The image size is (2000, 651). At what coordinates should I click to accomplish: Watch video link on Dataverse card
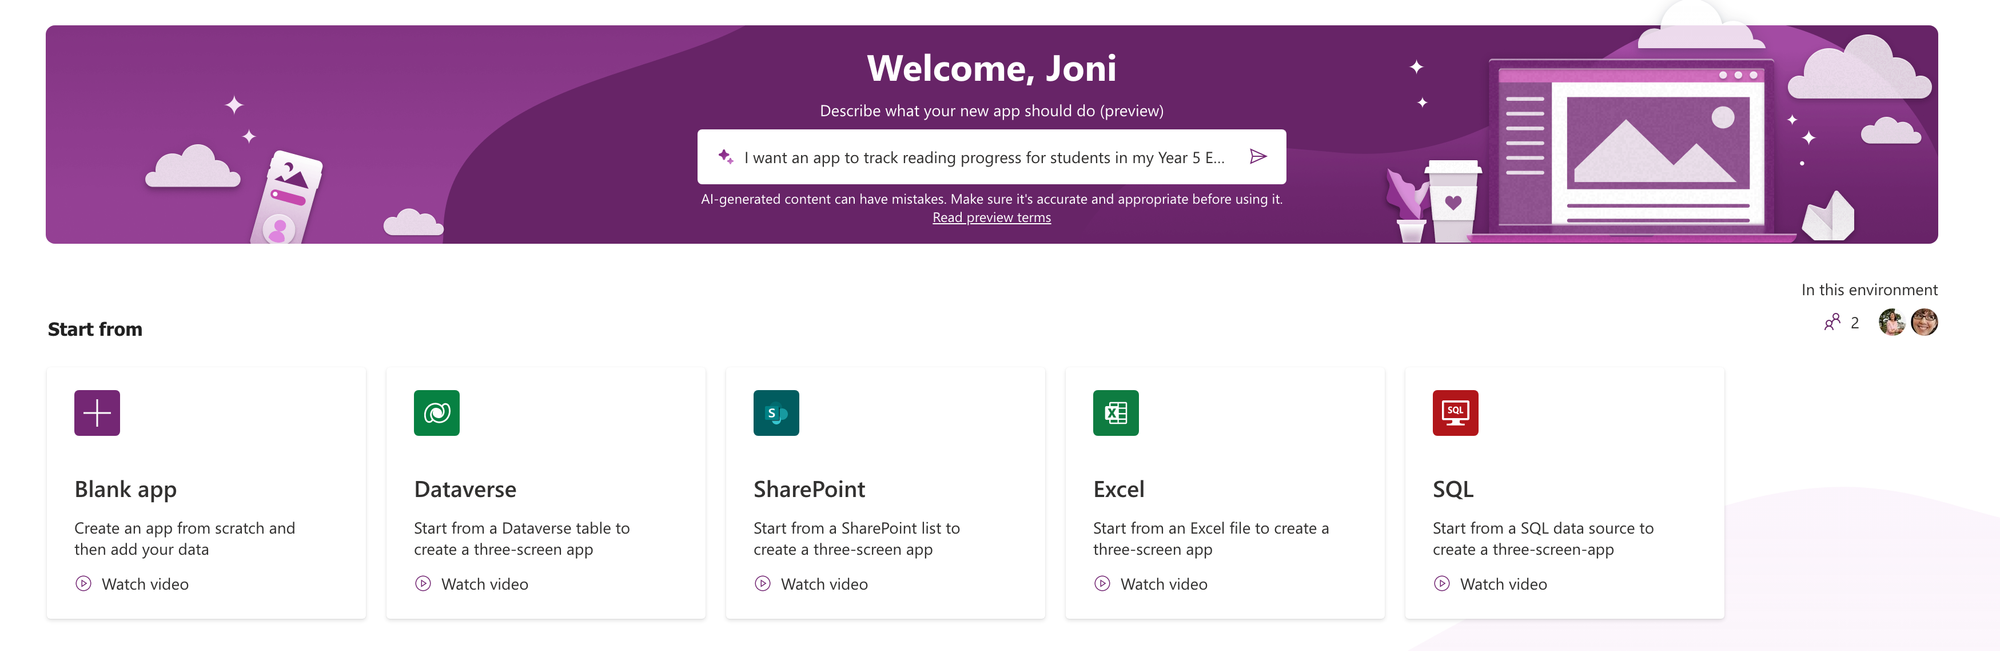(x=485, y=584)
